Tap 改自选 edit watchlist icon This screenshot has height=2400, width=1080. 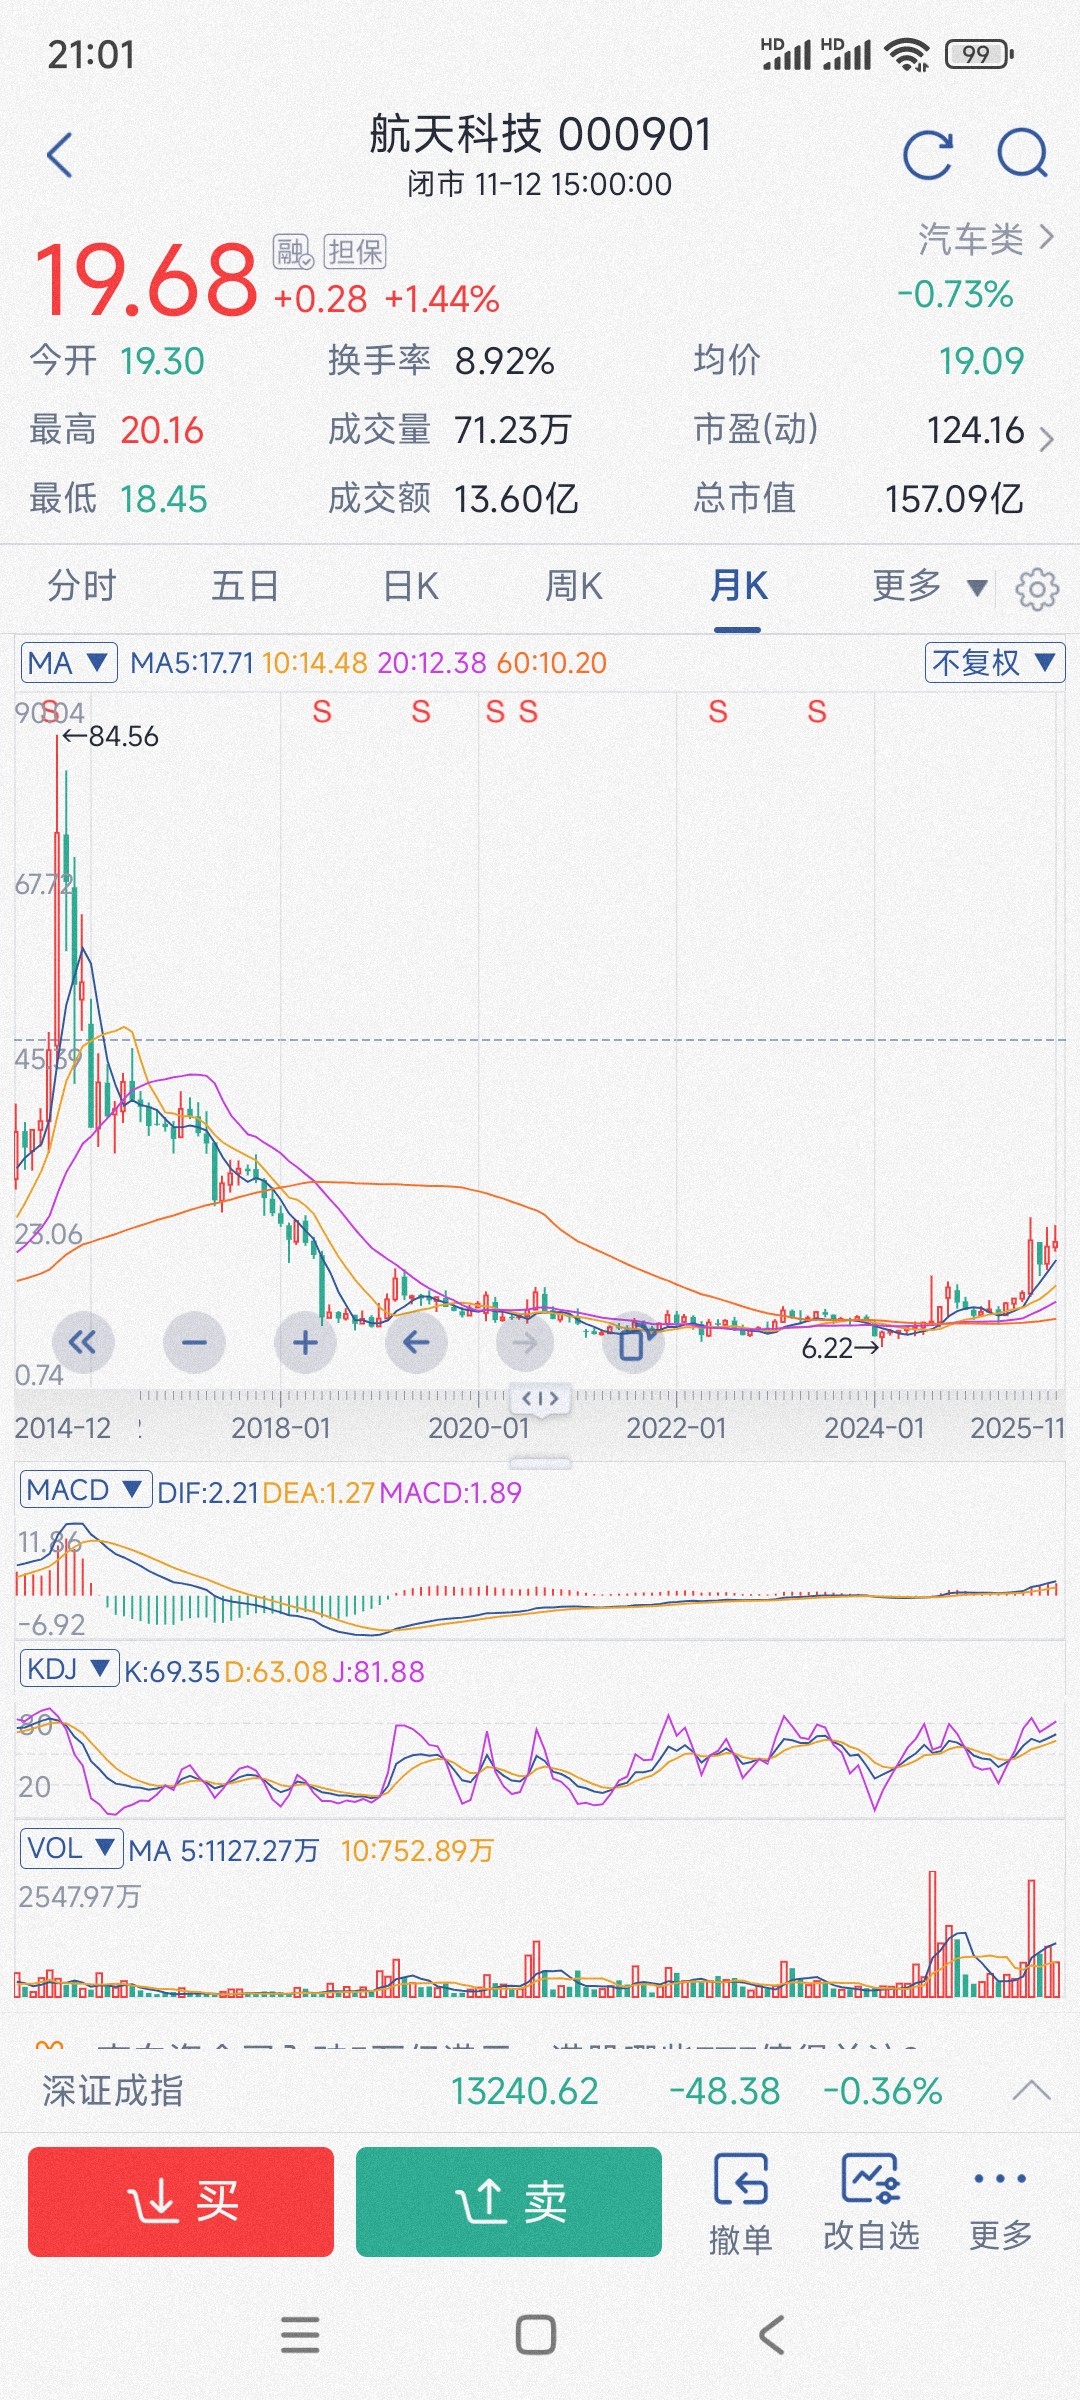coord(871,2203)
